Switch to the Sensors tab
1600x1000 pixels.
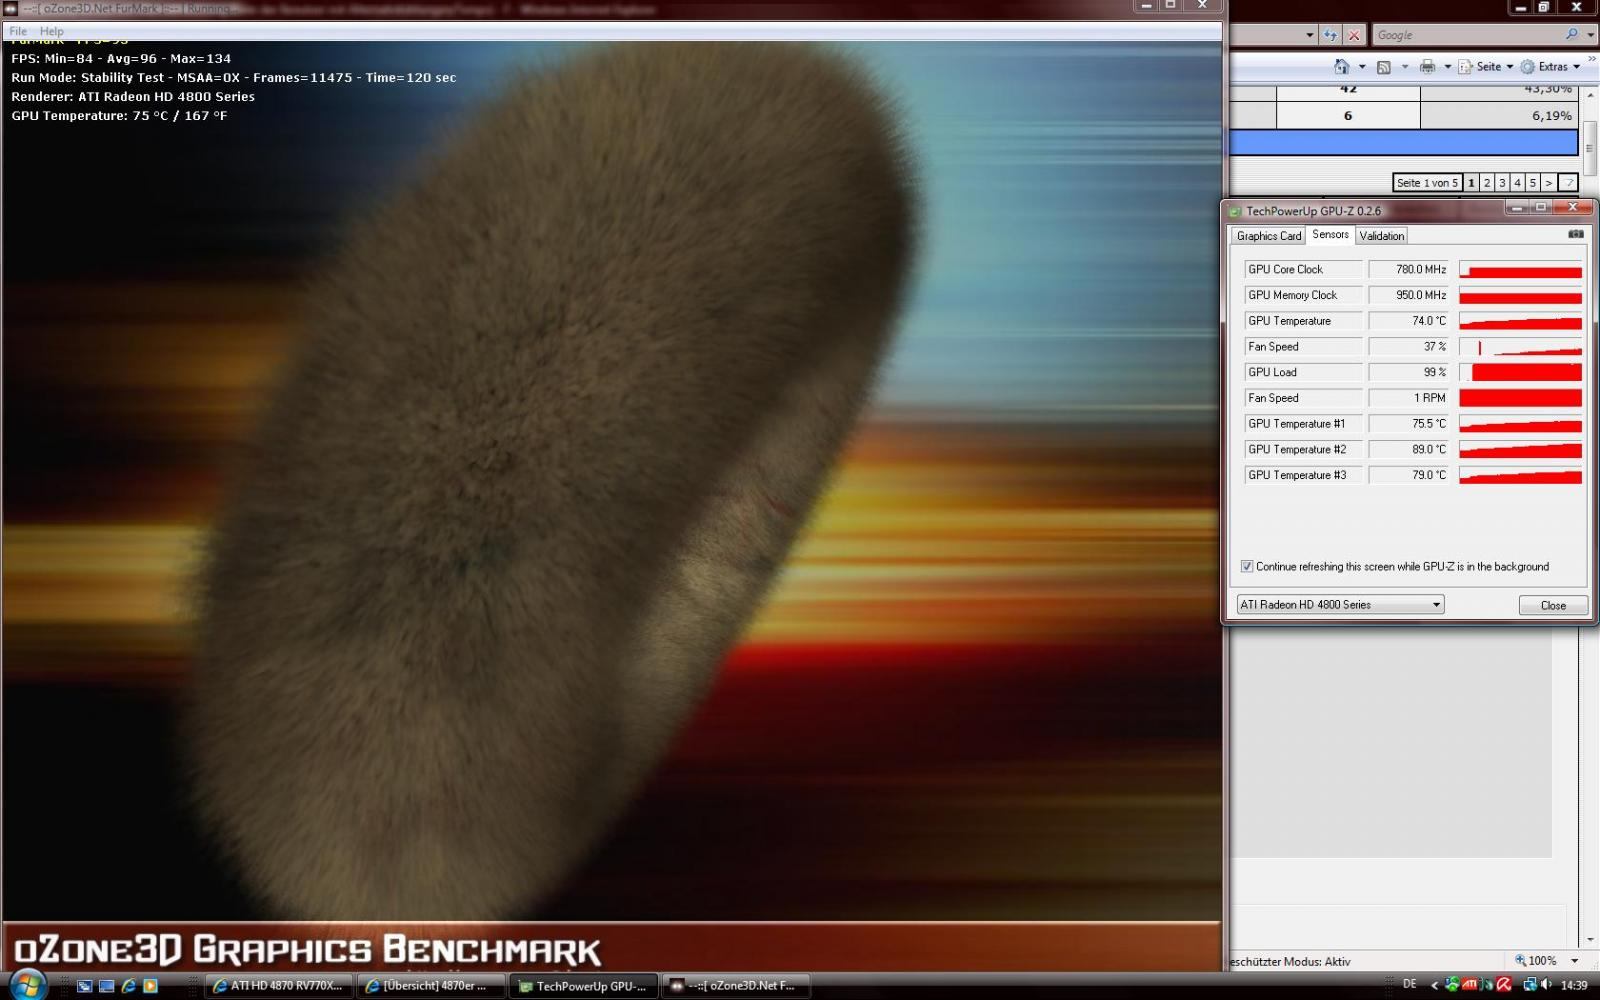point(1330,234)
